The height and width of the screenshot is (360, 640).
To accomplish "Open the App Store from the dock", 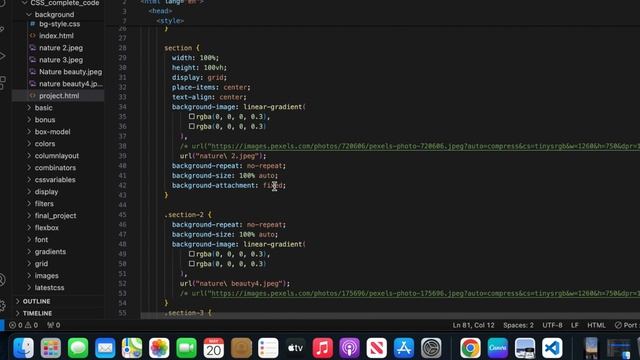I will 404,348.
